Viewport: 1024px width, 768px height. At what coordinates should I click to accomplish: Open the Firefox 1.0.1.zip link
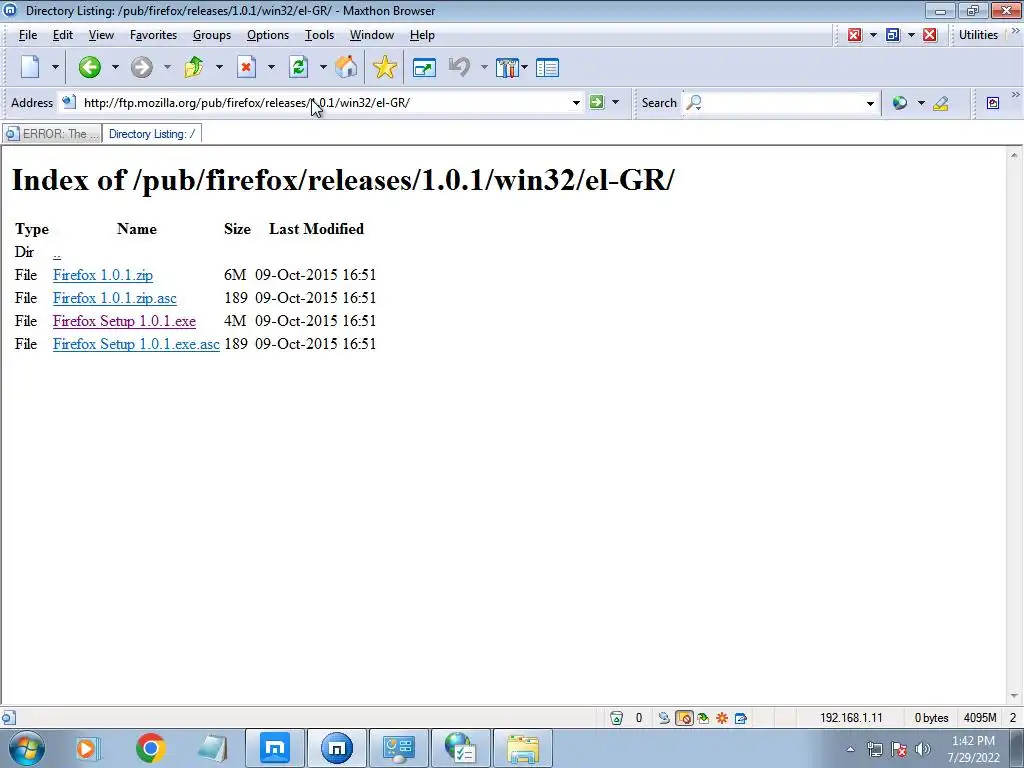click(x=103, y=275)
